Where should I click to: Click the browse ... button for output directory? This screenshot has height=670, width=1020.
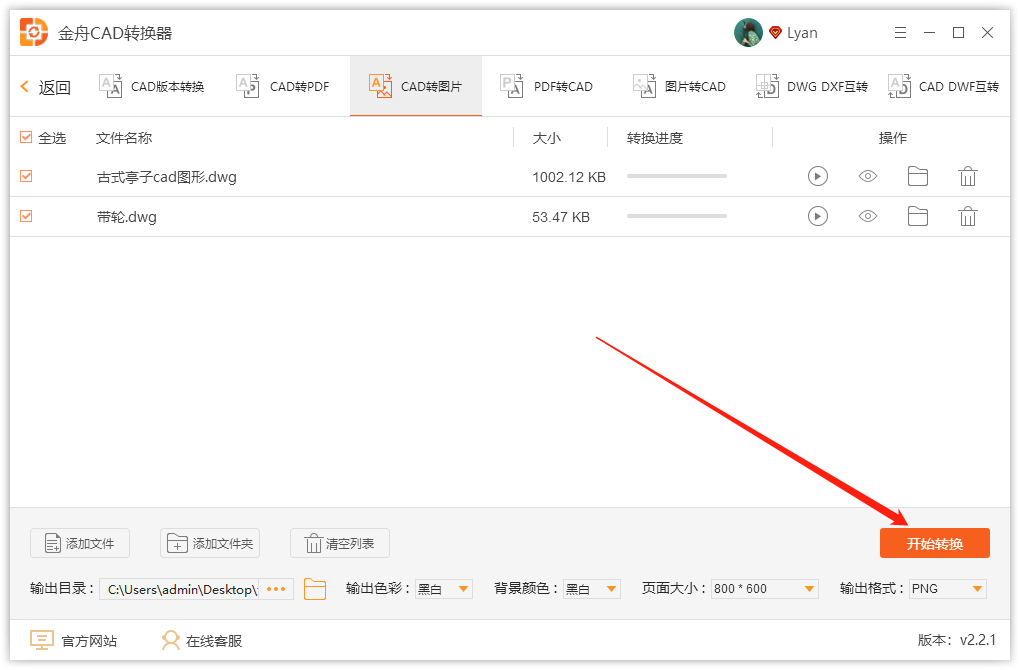tap(276, 589)
